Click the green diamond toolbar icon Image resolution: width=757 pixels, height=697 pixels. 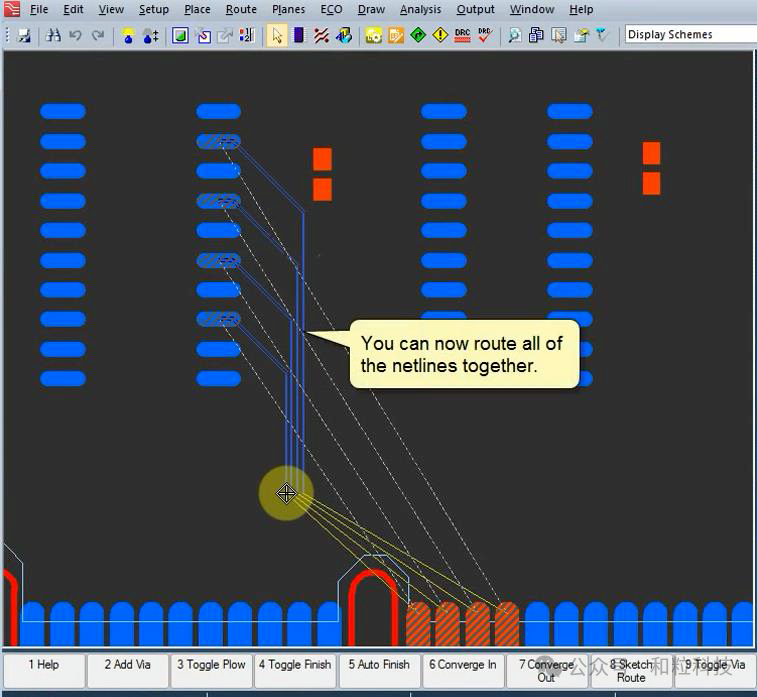point(418,35)
